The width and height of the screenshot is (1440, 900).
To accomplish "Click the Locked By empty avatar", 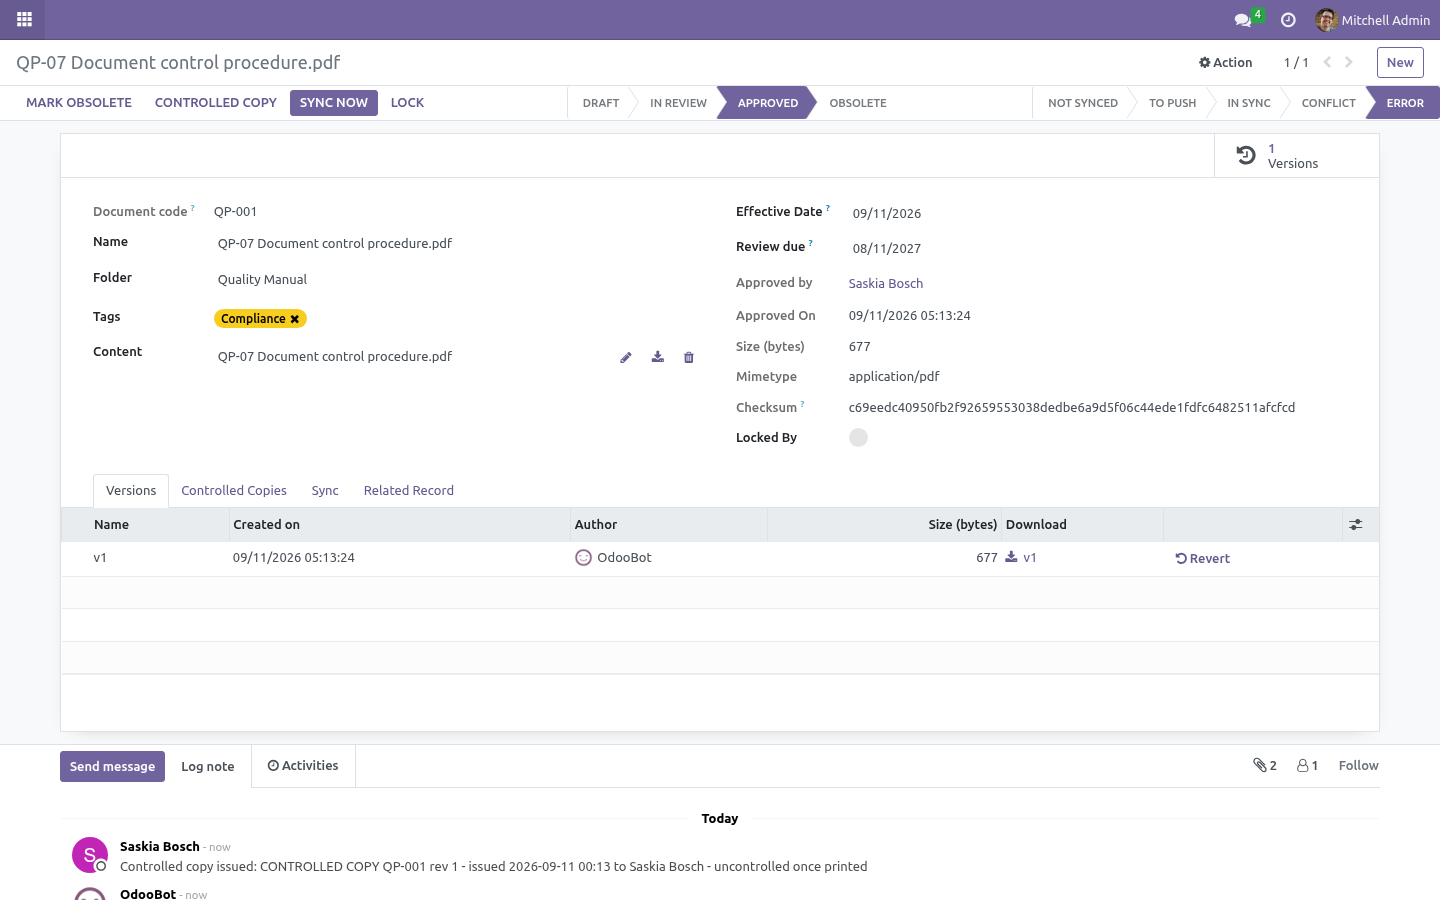I will (858, 438).
